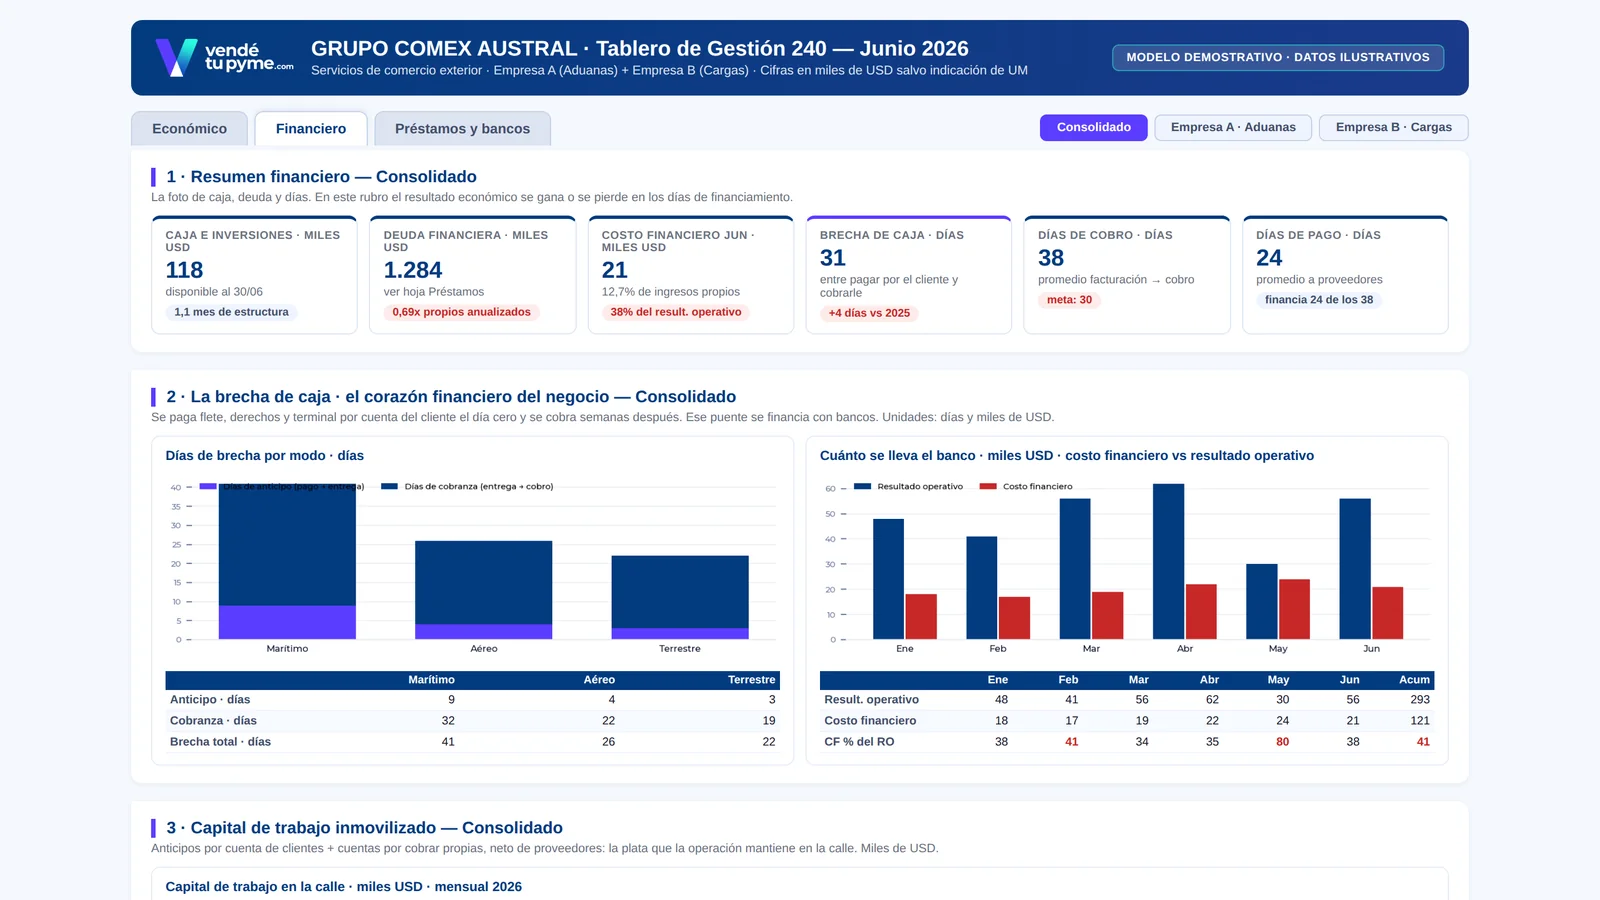
Task: Click the "+4 días vs 2025" badge
Action: pyautogui.click(x=869, y=313)
